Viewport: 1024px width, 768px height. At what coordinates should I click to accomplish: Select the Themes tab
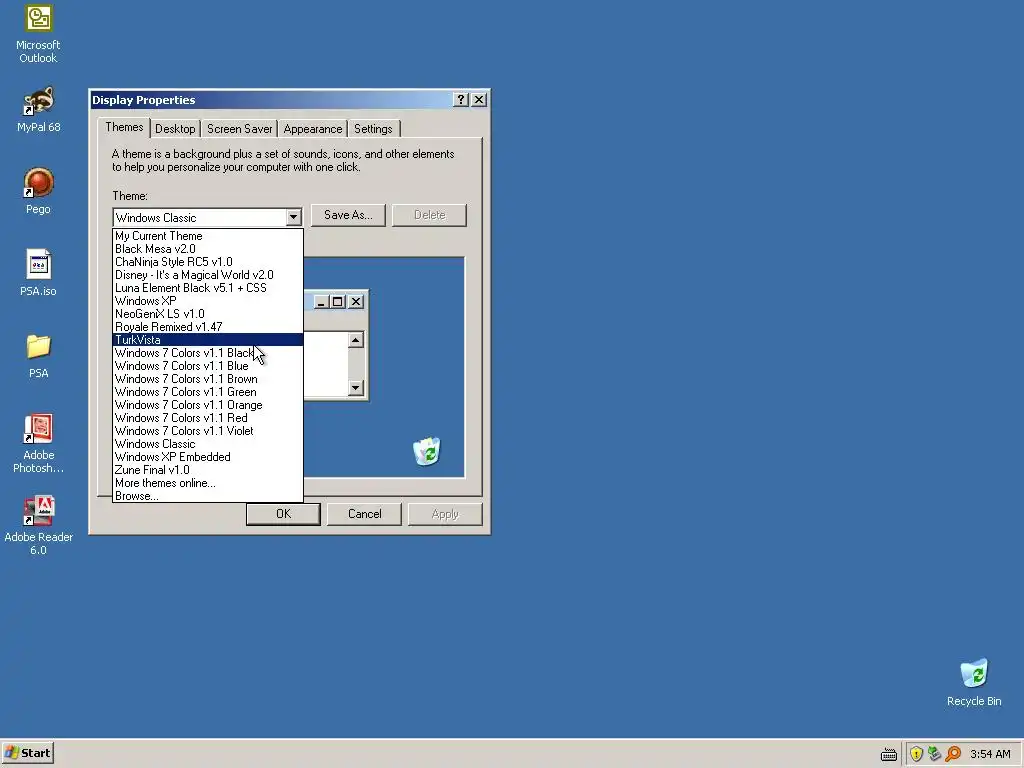pos(124,127)
